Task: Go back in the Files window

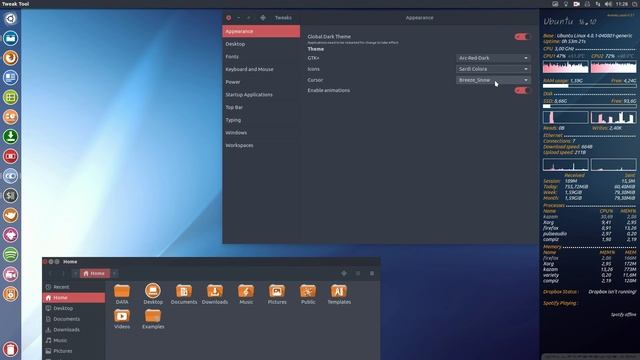Action: coord(51,273)
